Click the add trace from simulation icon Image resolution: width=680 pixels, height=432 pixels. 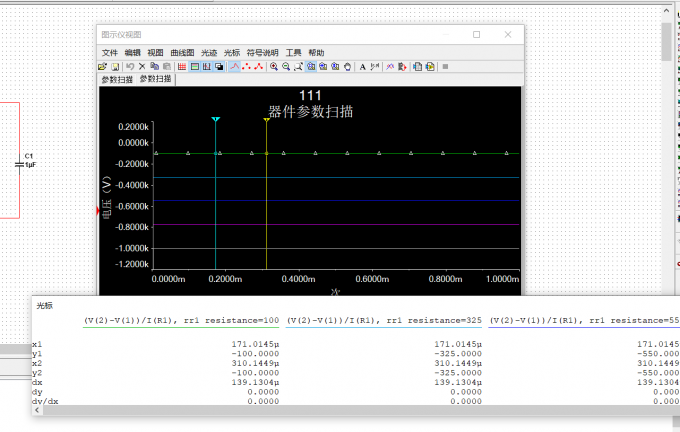402,67
